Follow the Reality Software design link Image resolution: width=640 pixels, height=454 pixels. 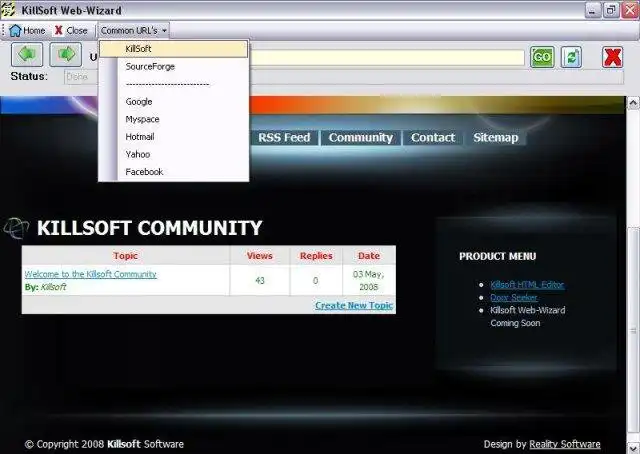(564, 444)
